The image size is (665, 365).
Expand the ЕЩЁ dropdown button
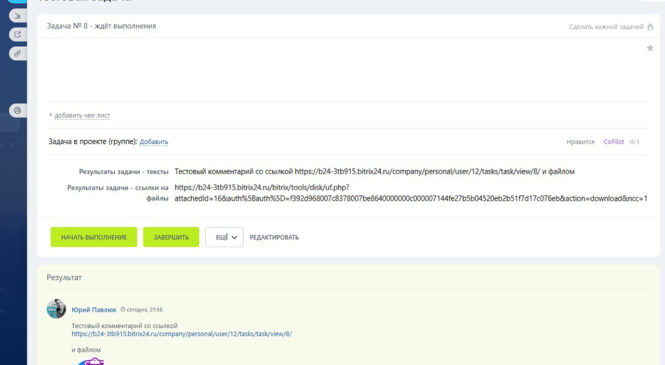[224, 237]
